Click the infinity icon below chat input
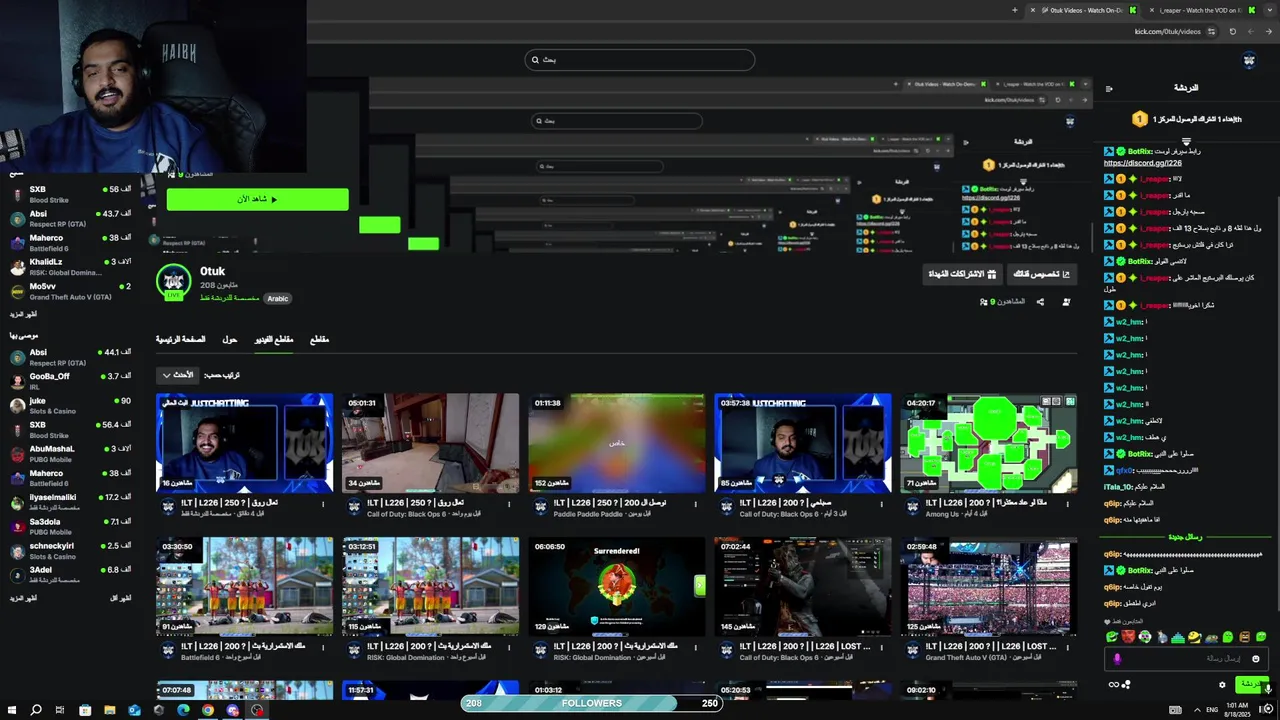Viewport: 1280px width, 720px height. click(1114, 685)
